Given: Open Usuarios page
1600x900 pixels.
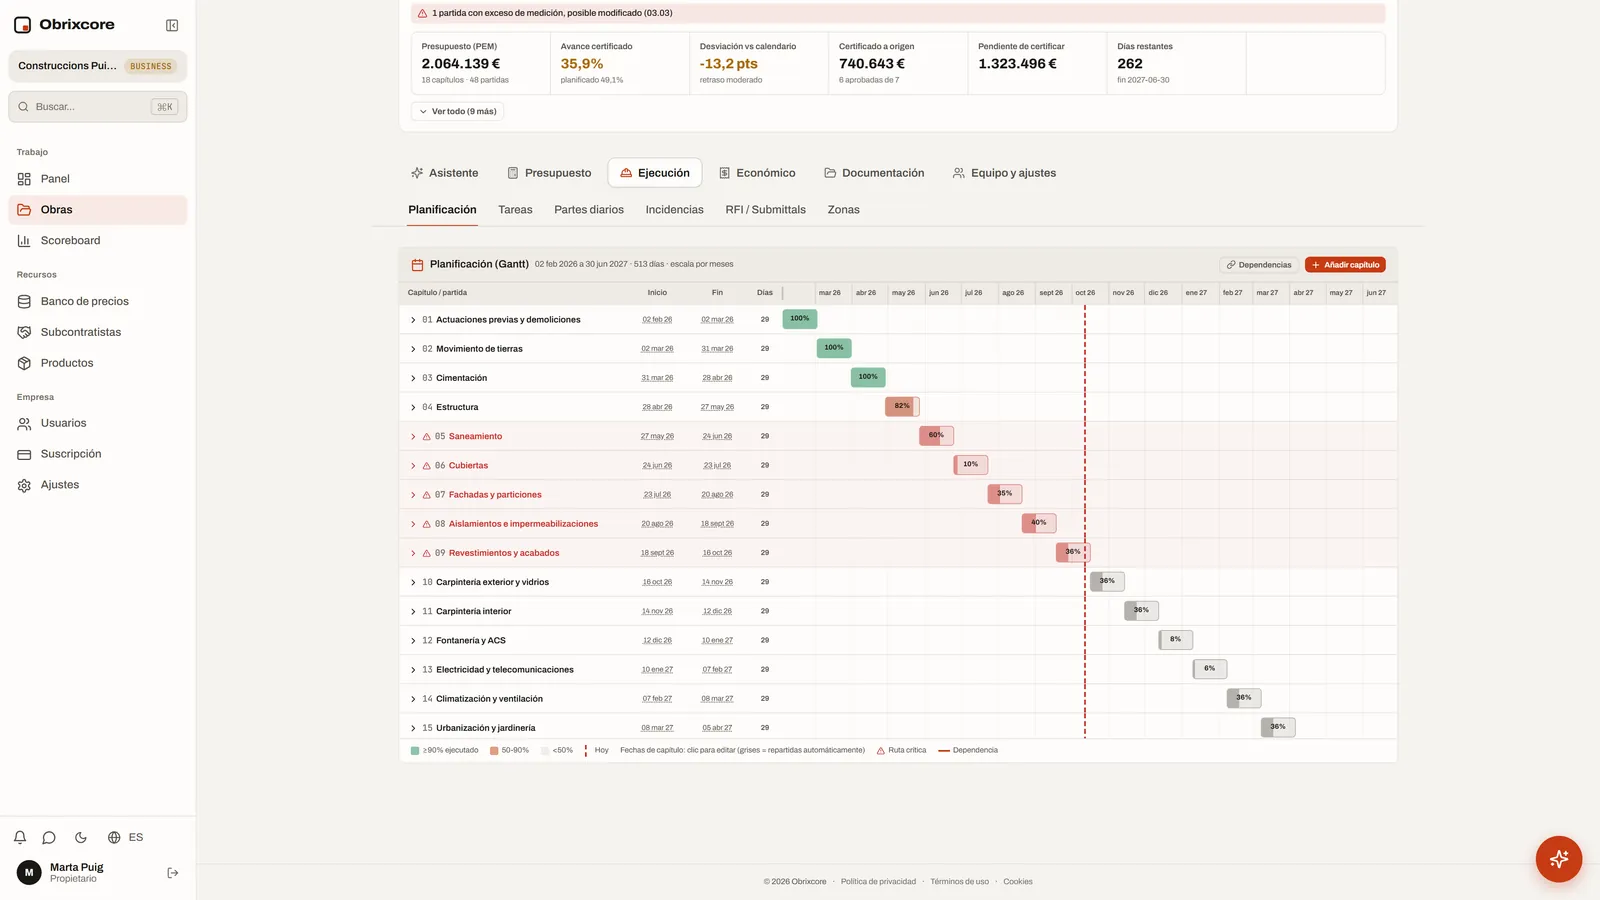Looking at the screenshot, I should point(97,423).
